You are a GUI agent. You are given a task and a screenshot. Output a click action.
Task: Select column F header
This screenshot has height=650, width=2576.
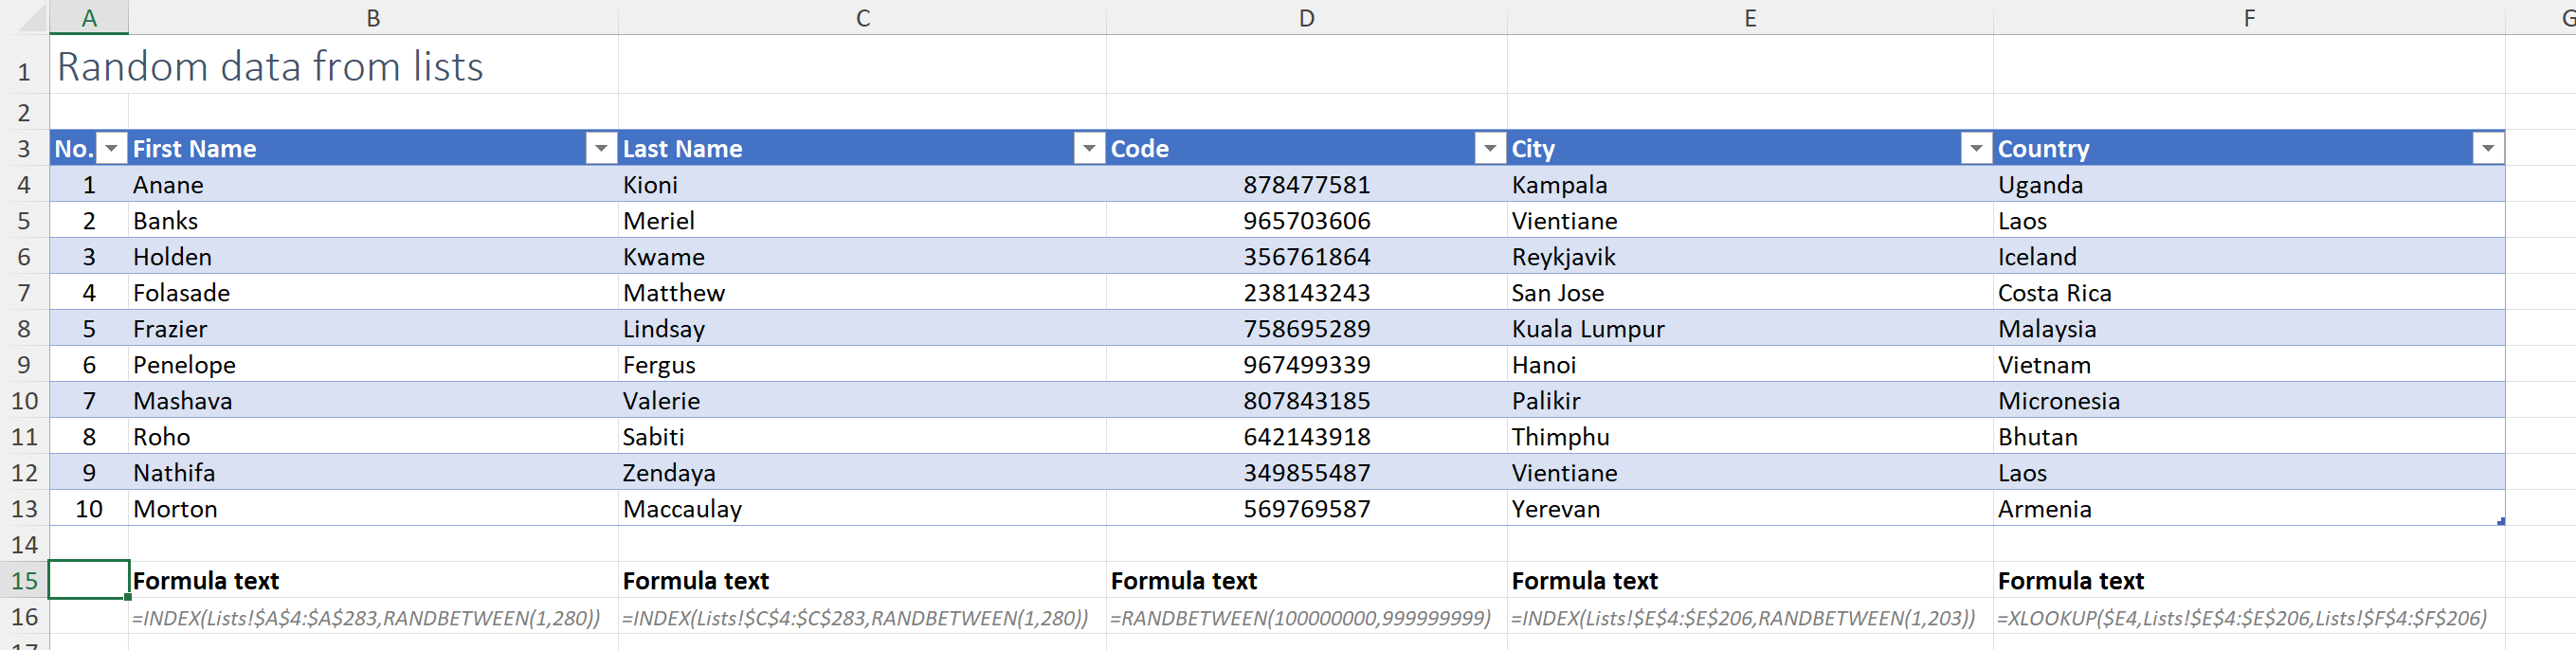[x=2249, y=18]
